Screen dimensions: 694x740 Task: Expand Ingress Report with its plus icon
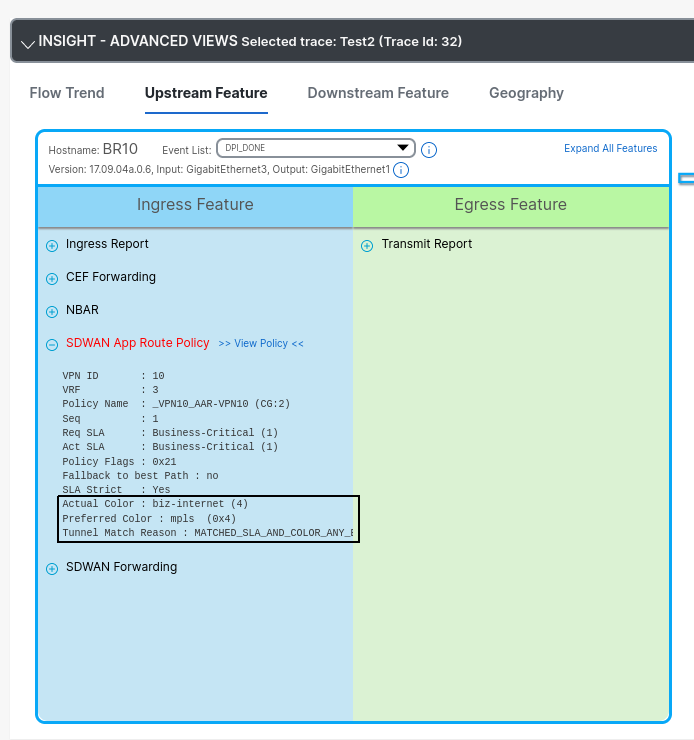[52, 245]
